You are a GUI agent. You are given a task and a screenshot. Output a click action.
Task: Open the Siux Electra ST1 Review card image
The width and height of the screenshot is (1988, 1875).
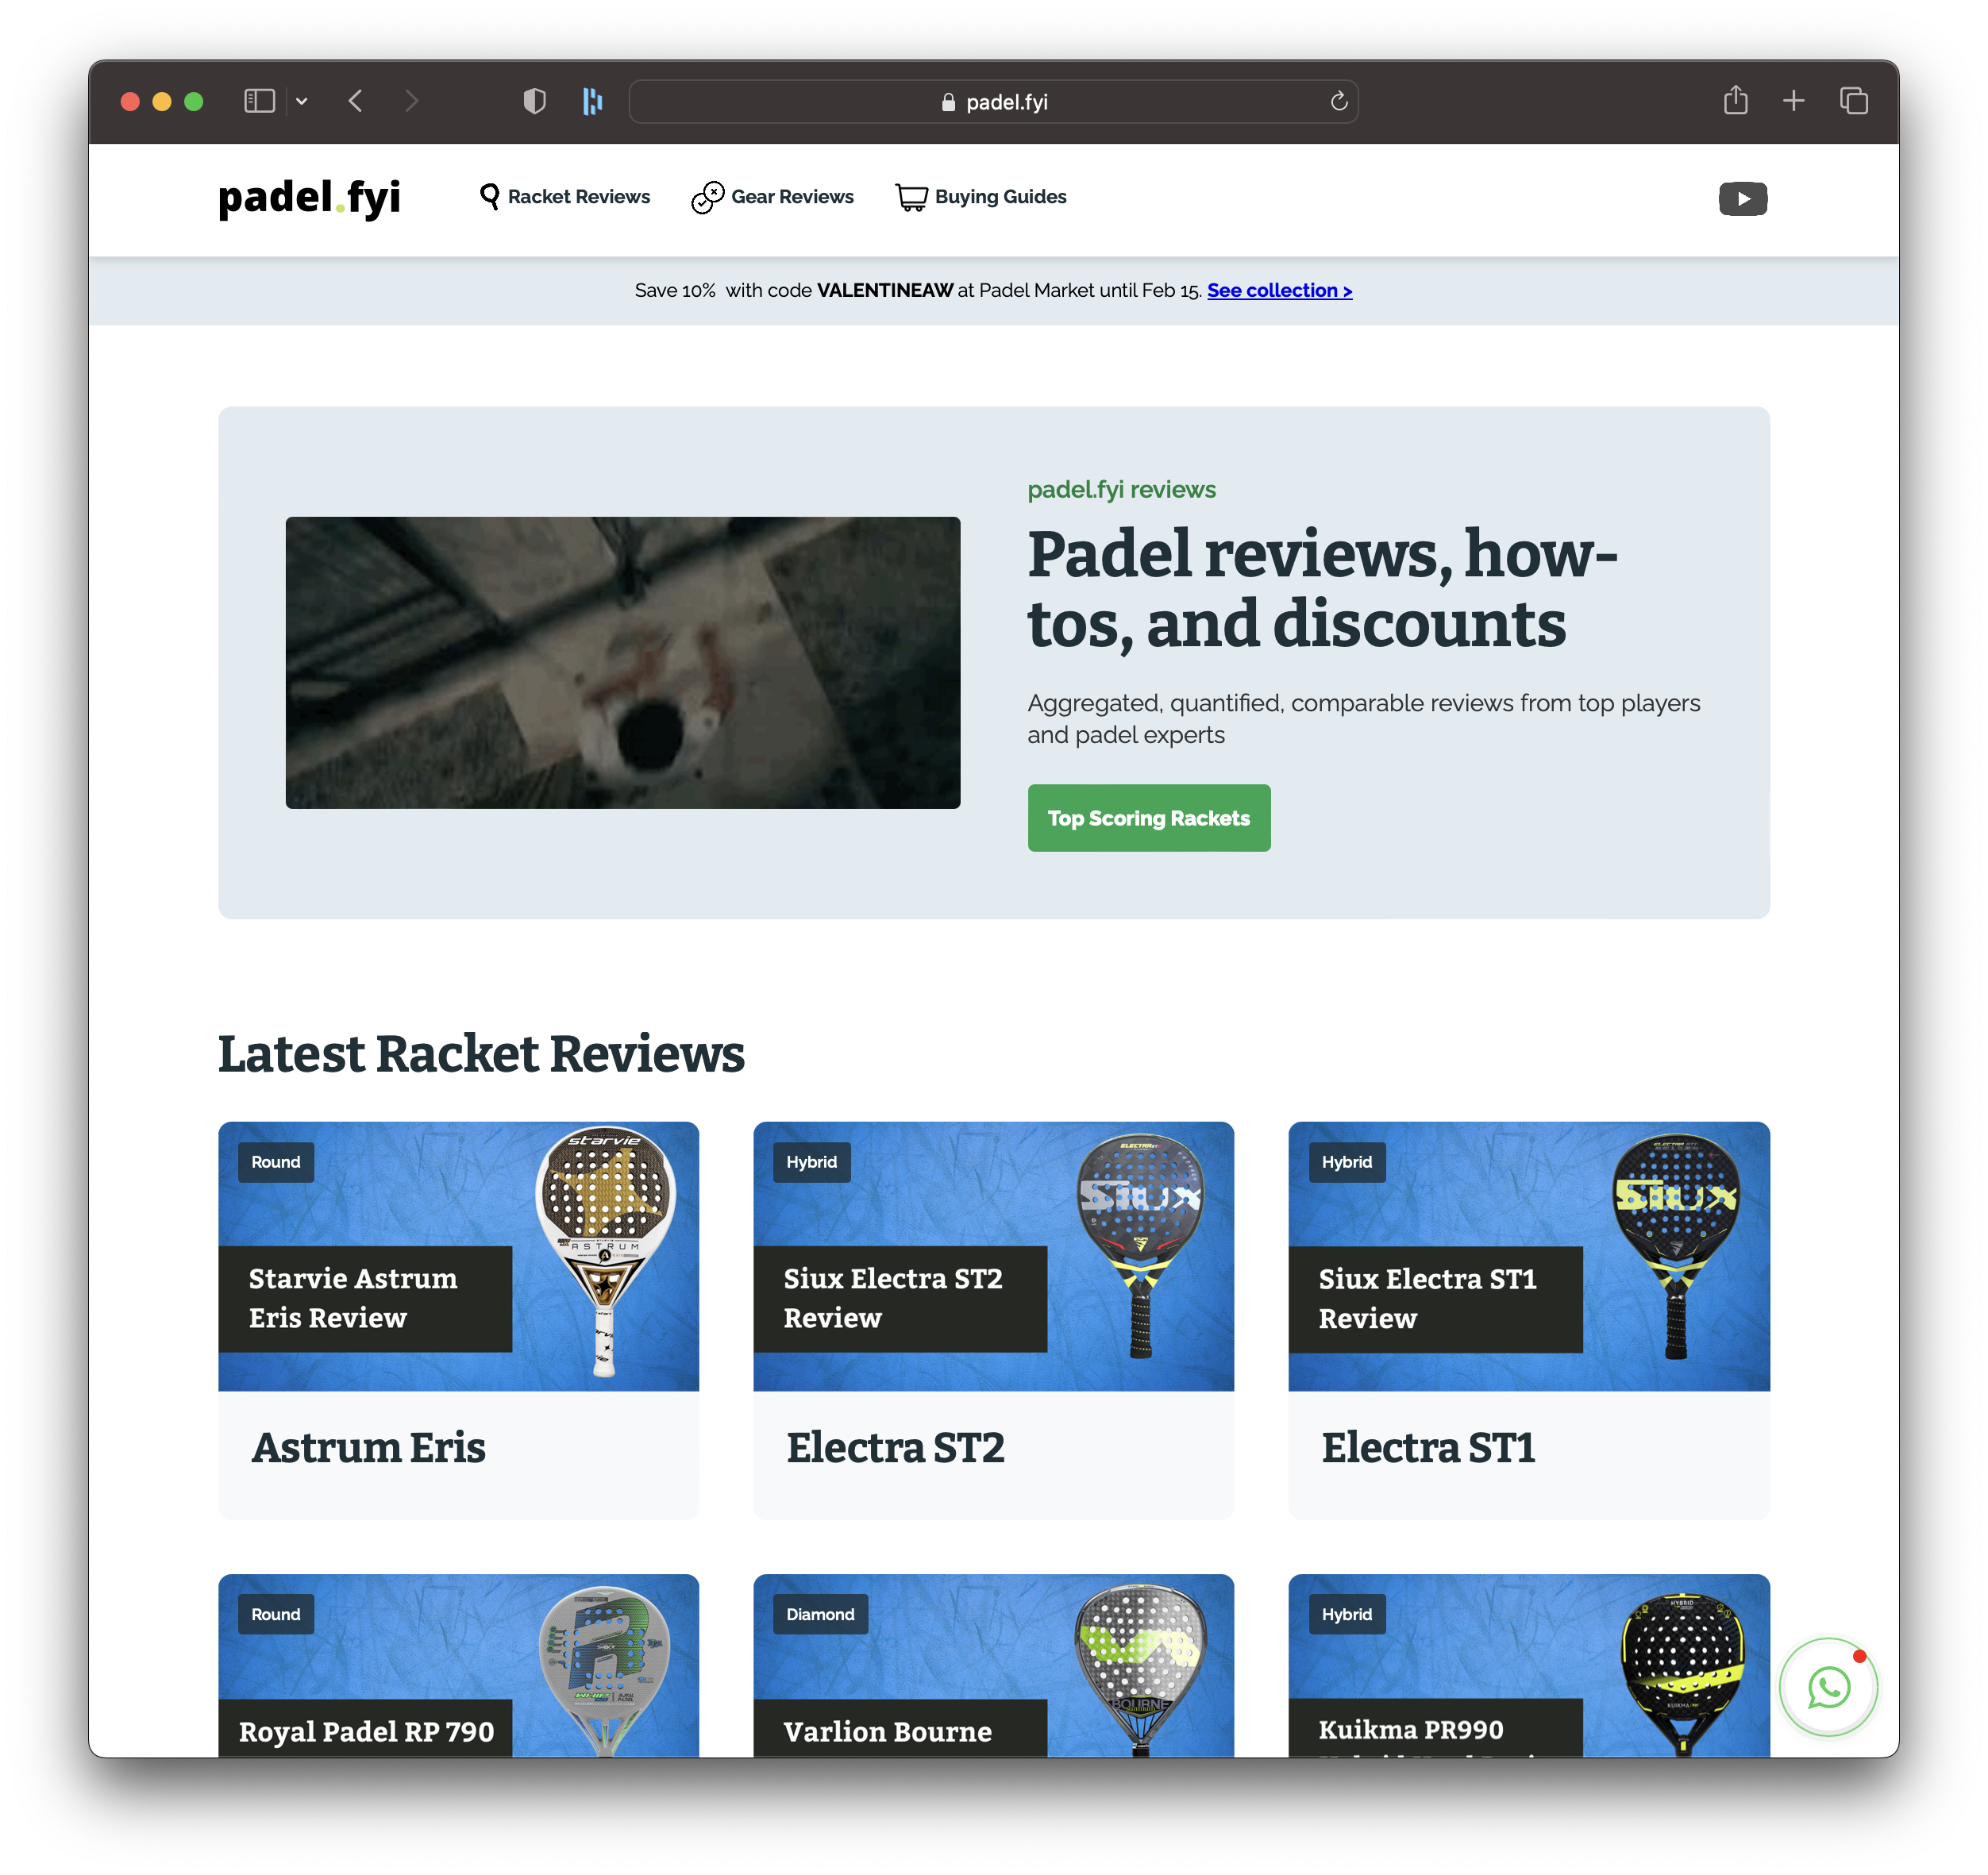pyautogui.click(x=1529, y=1256)
